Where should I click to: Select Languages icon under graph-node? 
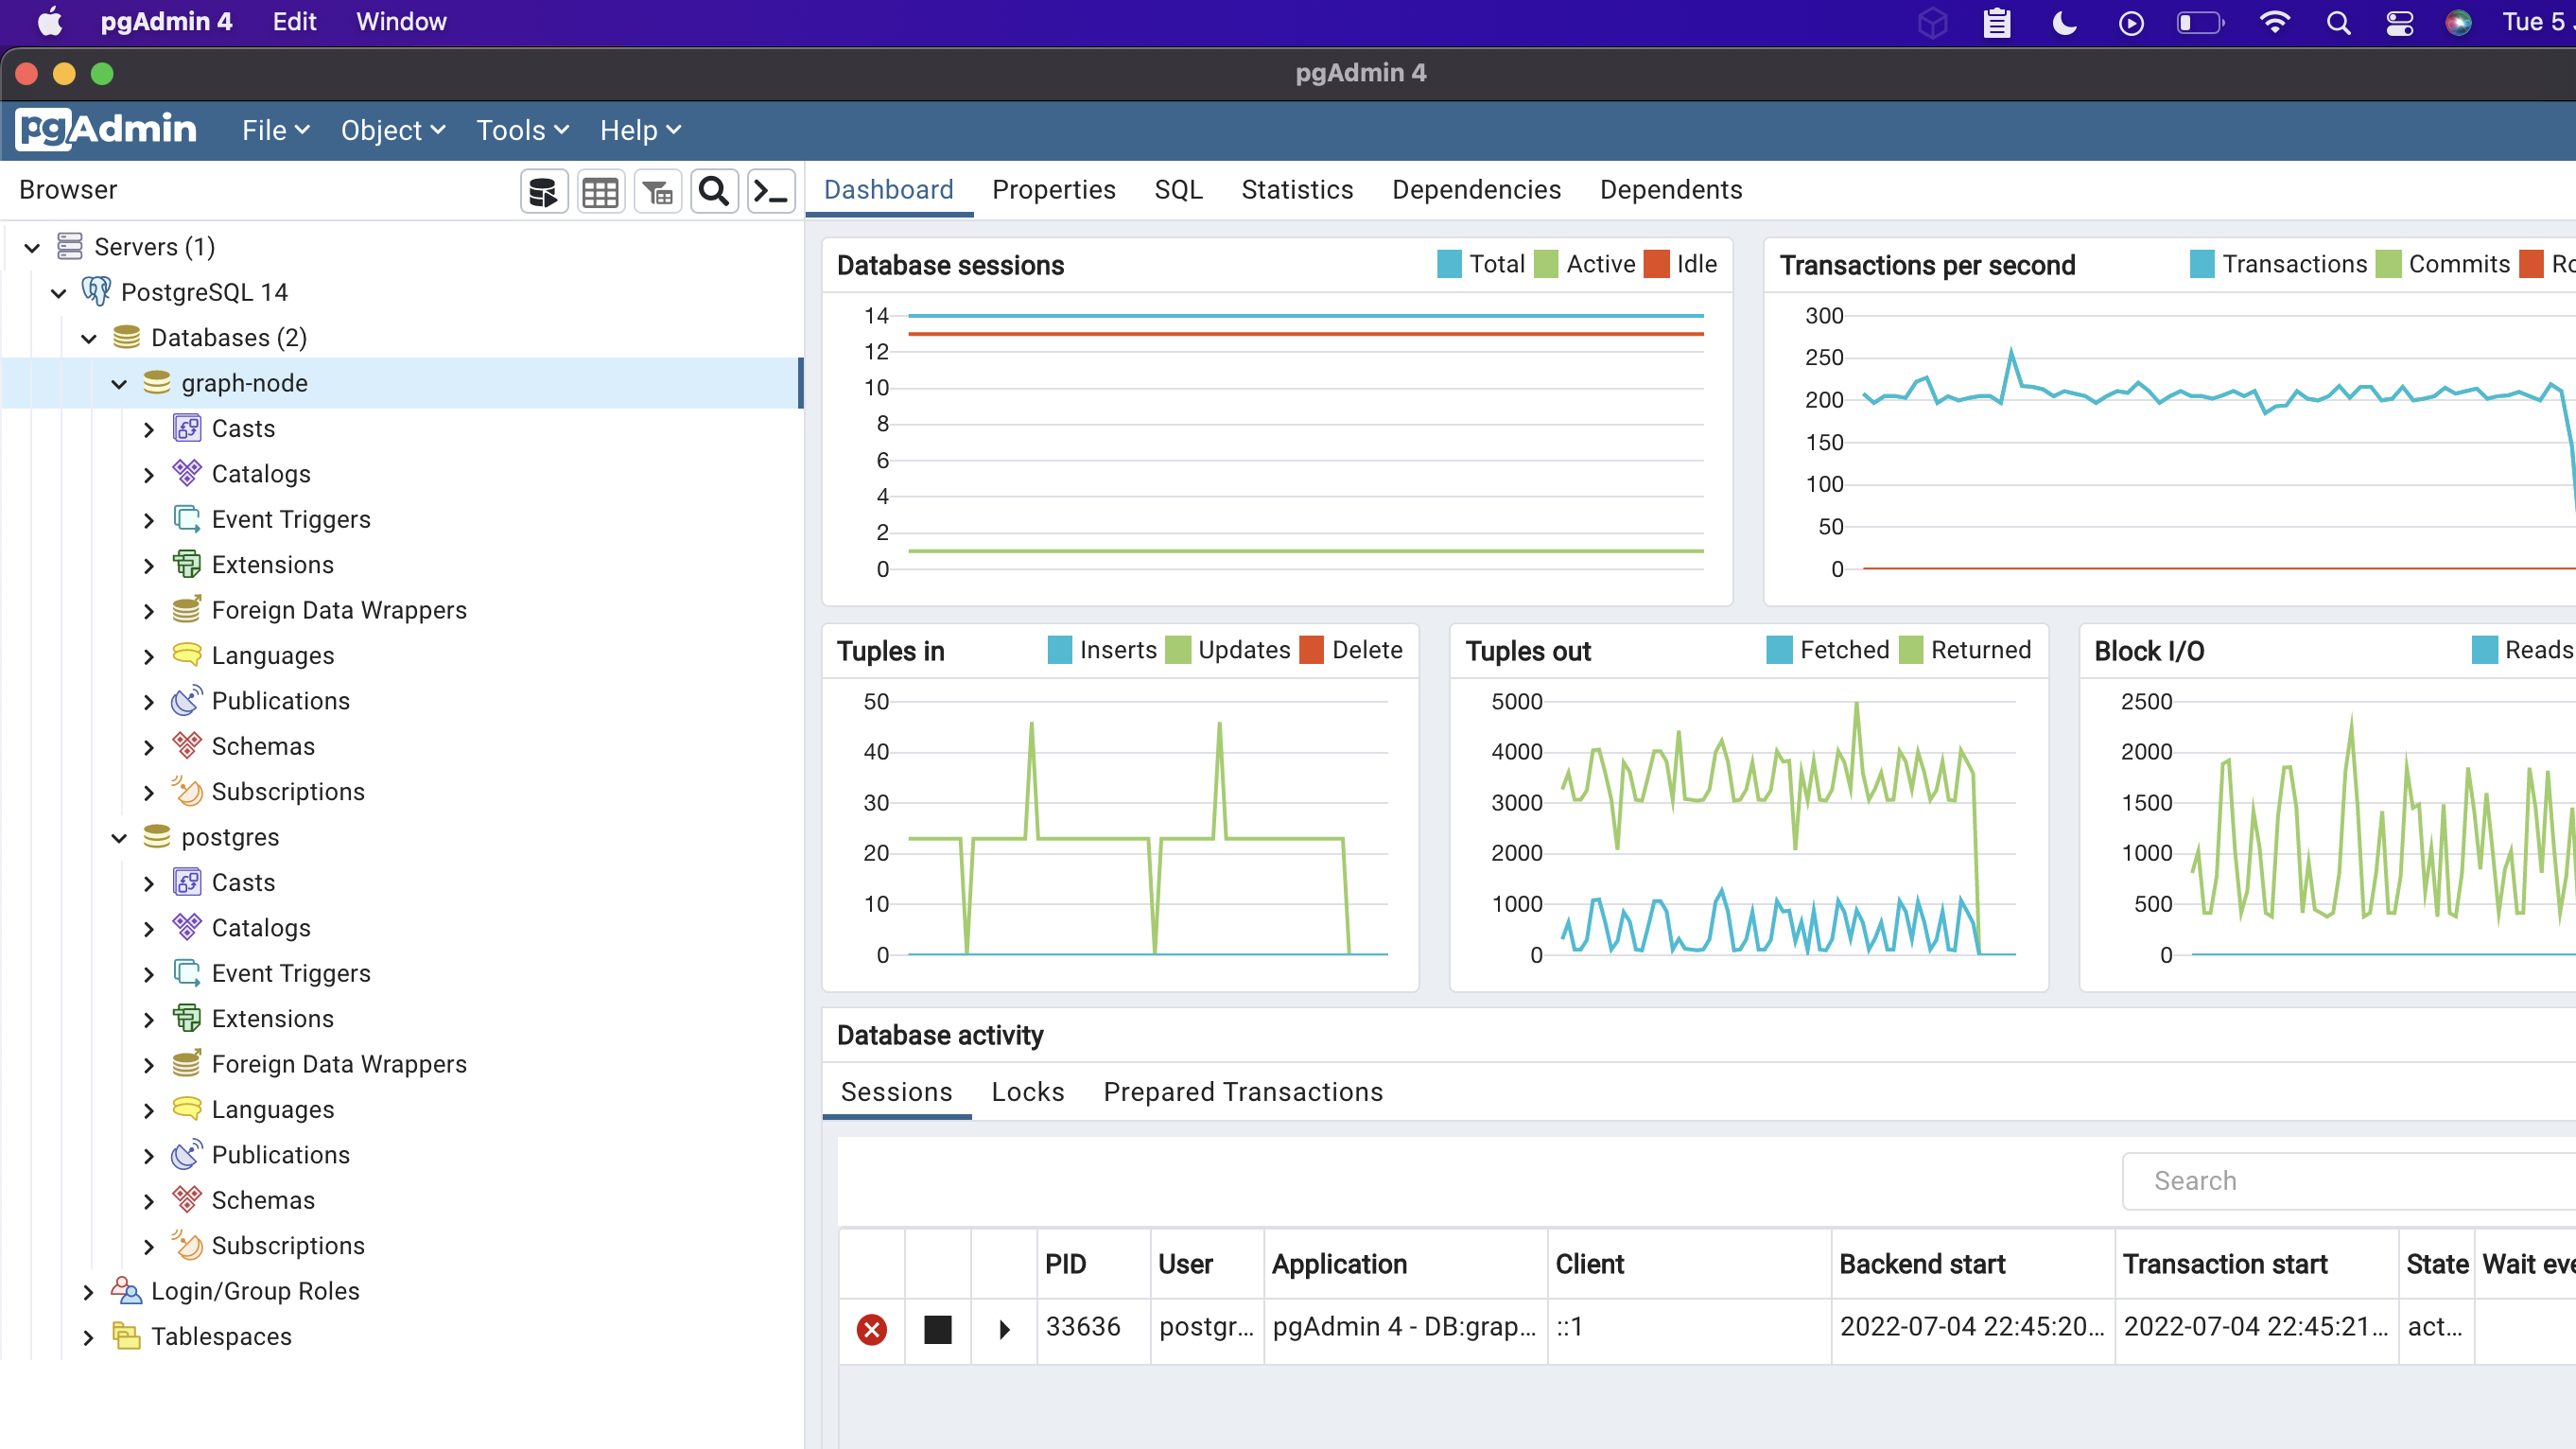pyautogui.click(x=187, y=655)
